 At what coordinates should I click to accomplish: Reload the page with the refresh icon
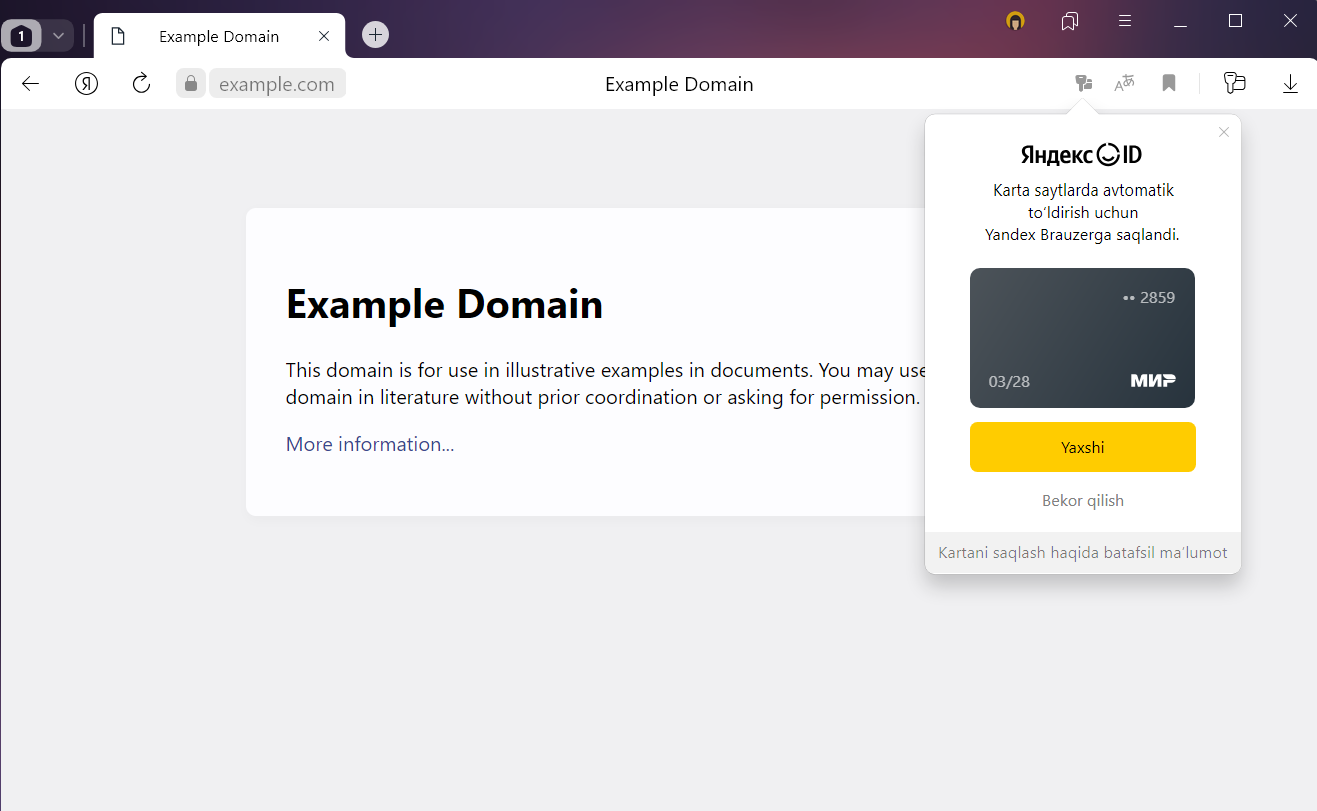coord(141,84)
